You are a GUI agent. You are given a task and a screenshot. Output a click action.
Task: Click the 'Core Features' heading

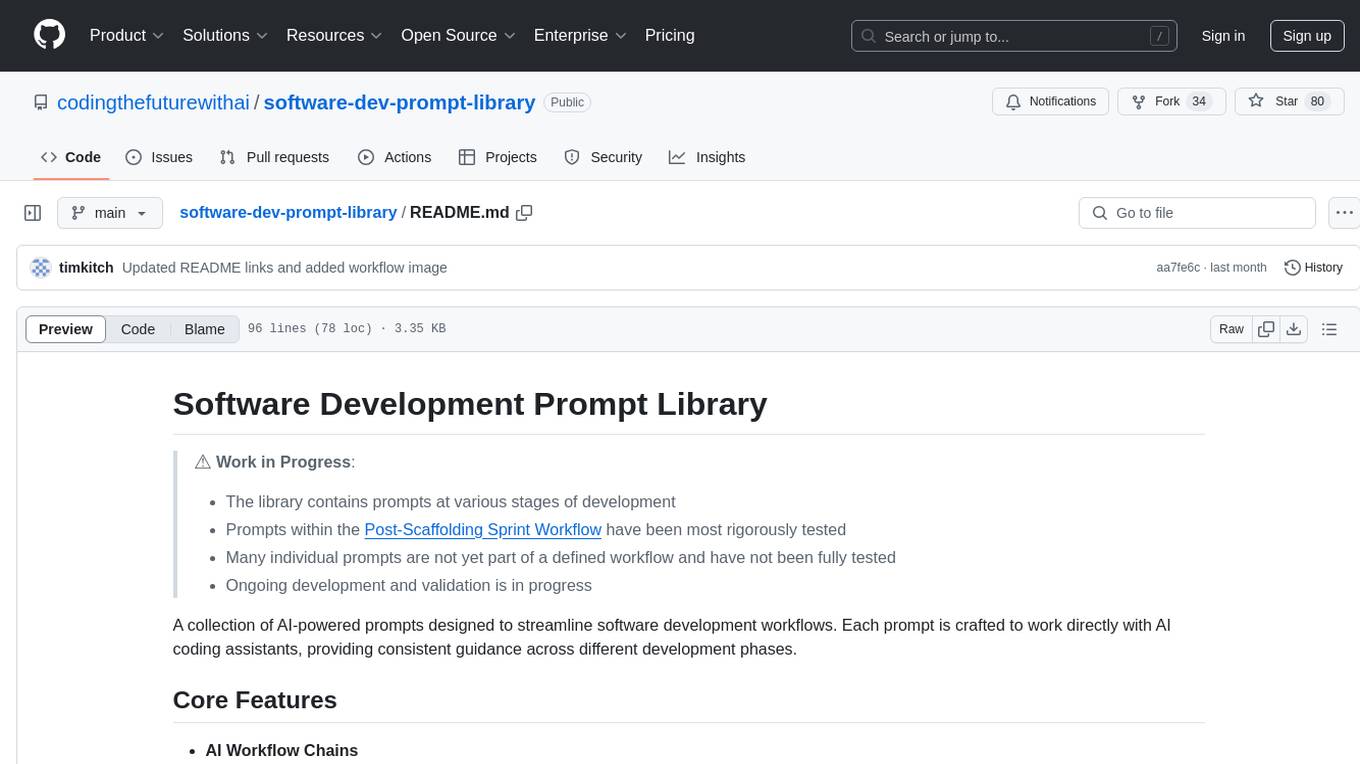pyautogui.click(x=255, y=700)
